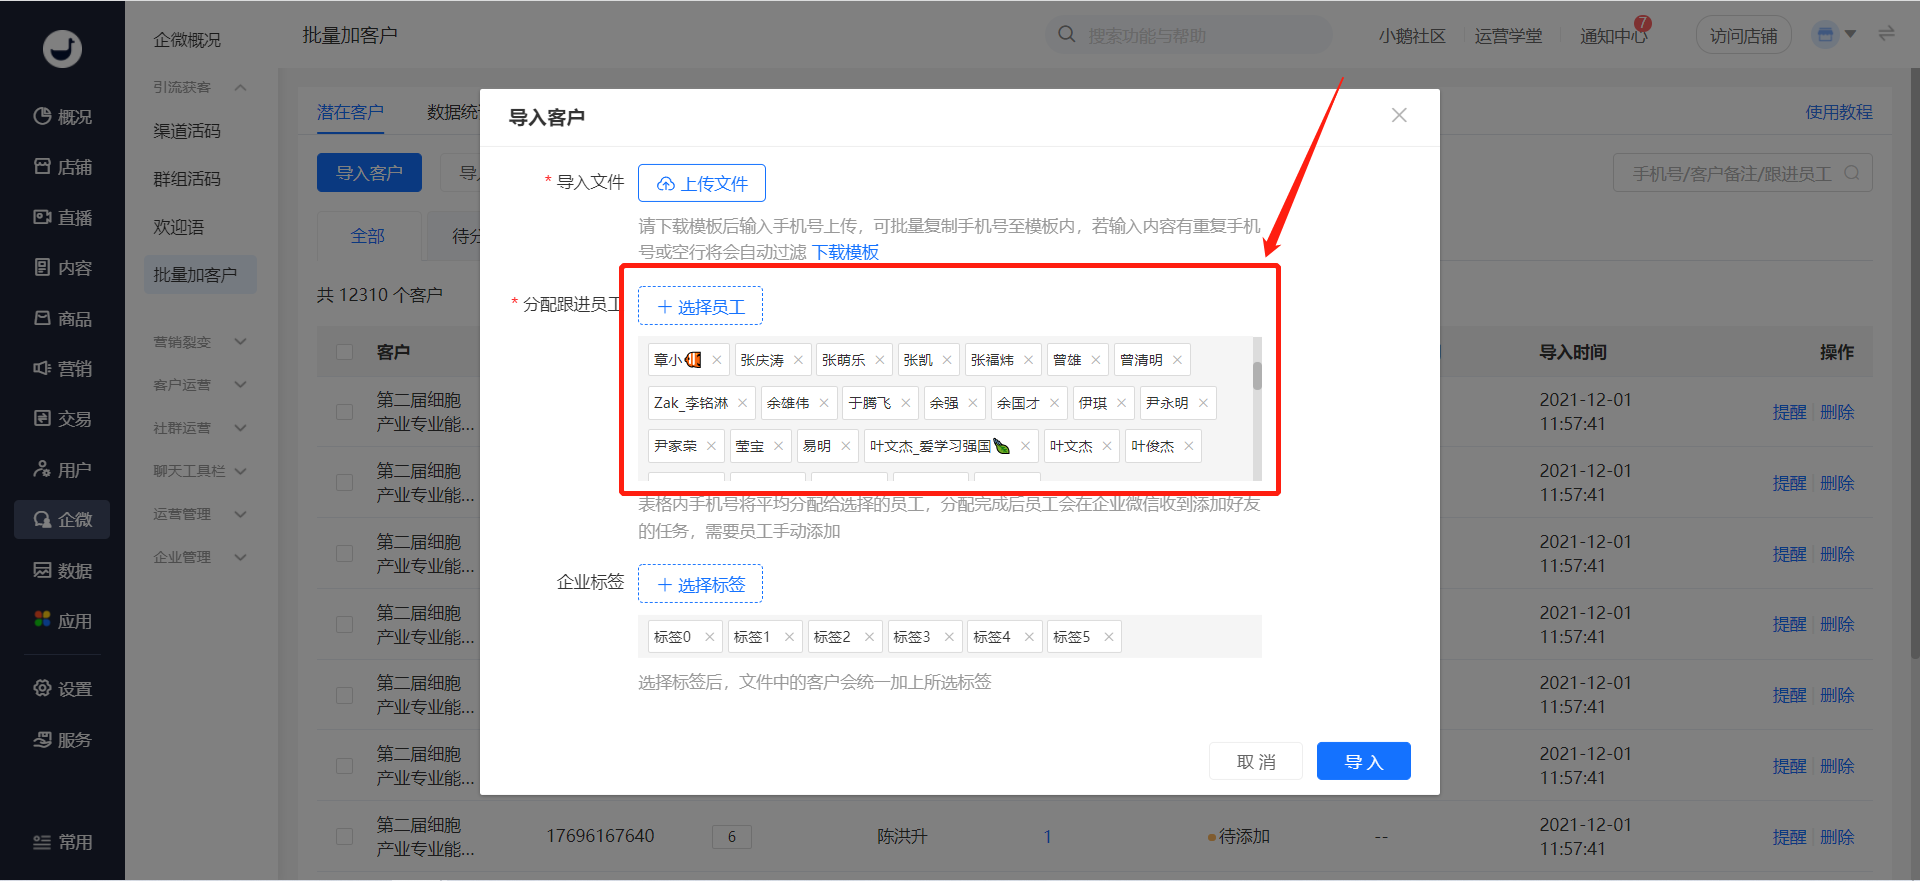The height and width of the screenshot is (881, 1920).
Task: Remove employee 曾清明 tag
Action: (x=1177, y=360)
